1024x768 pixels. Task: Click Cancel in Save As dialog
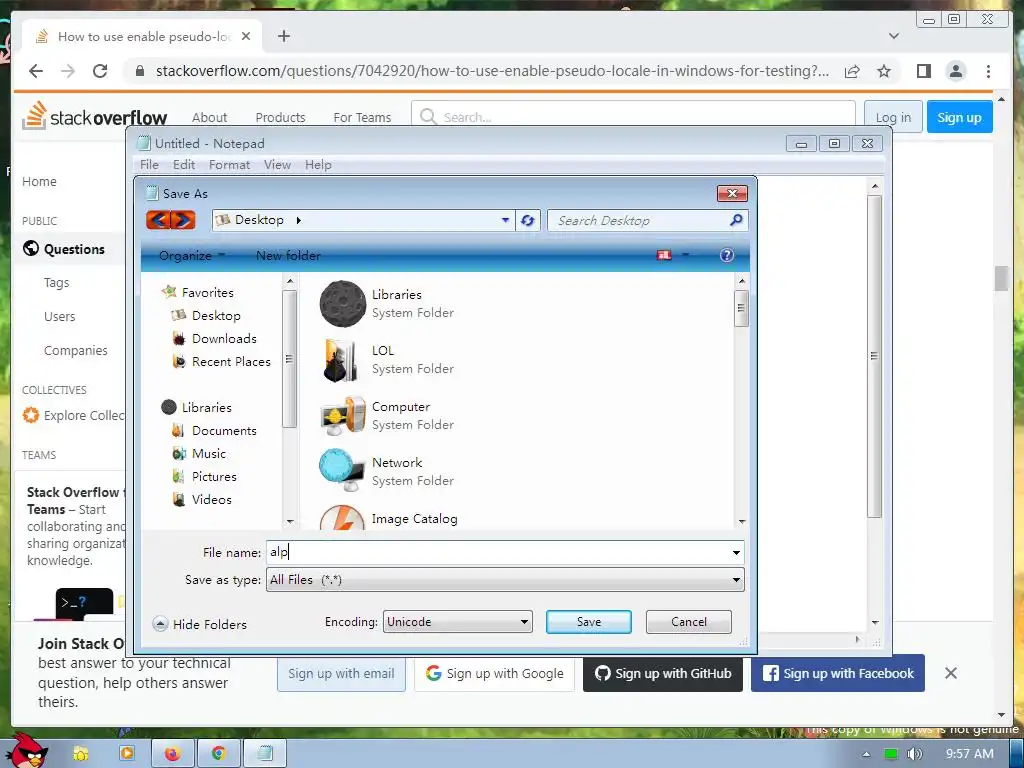(688, 622)
